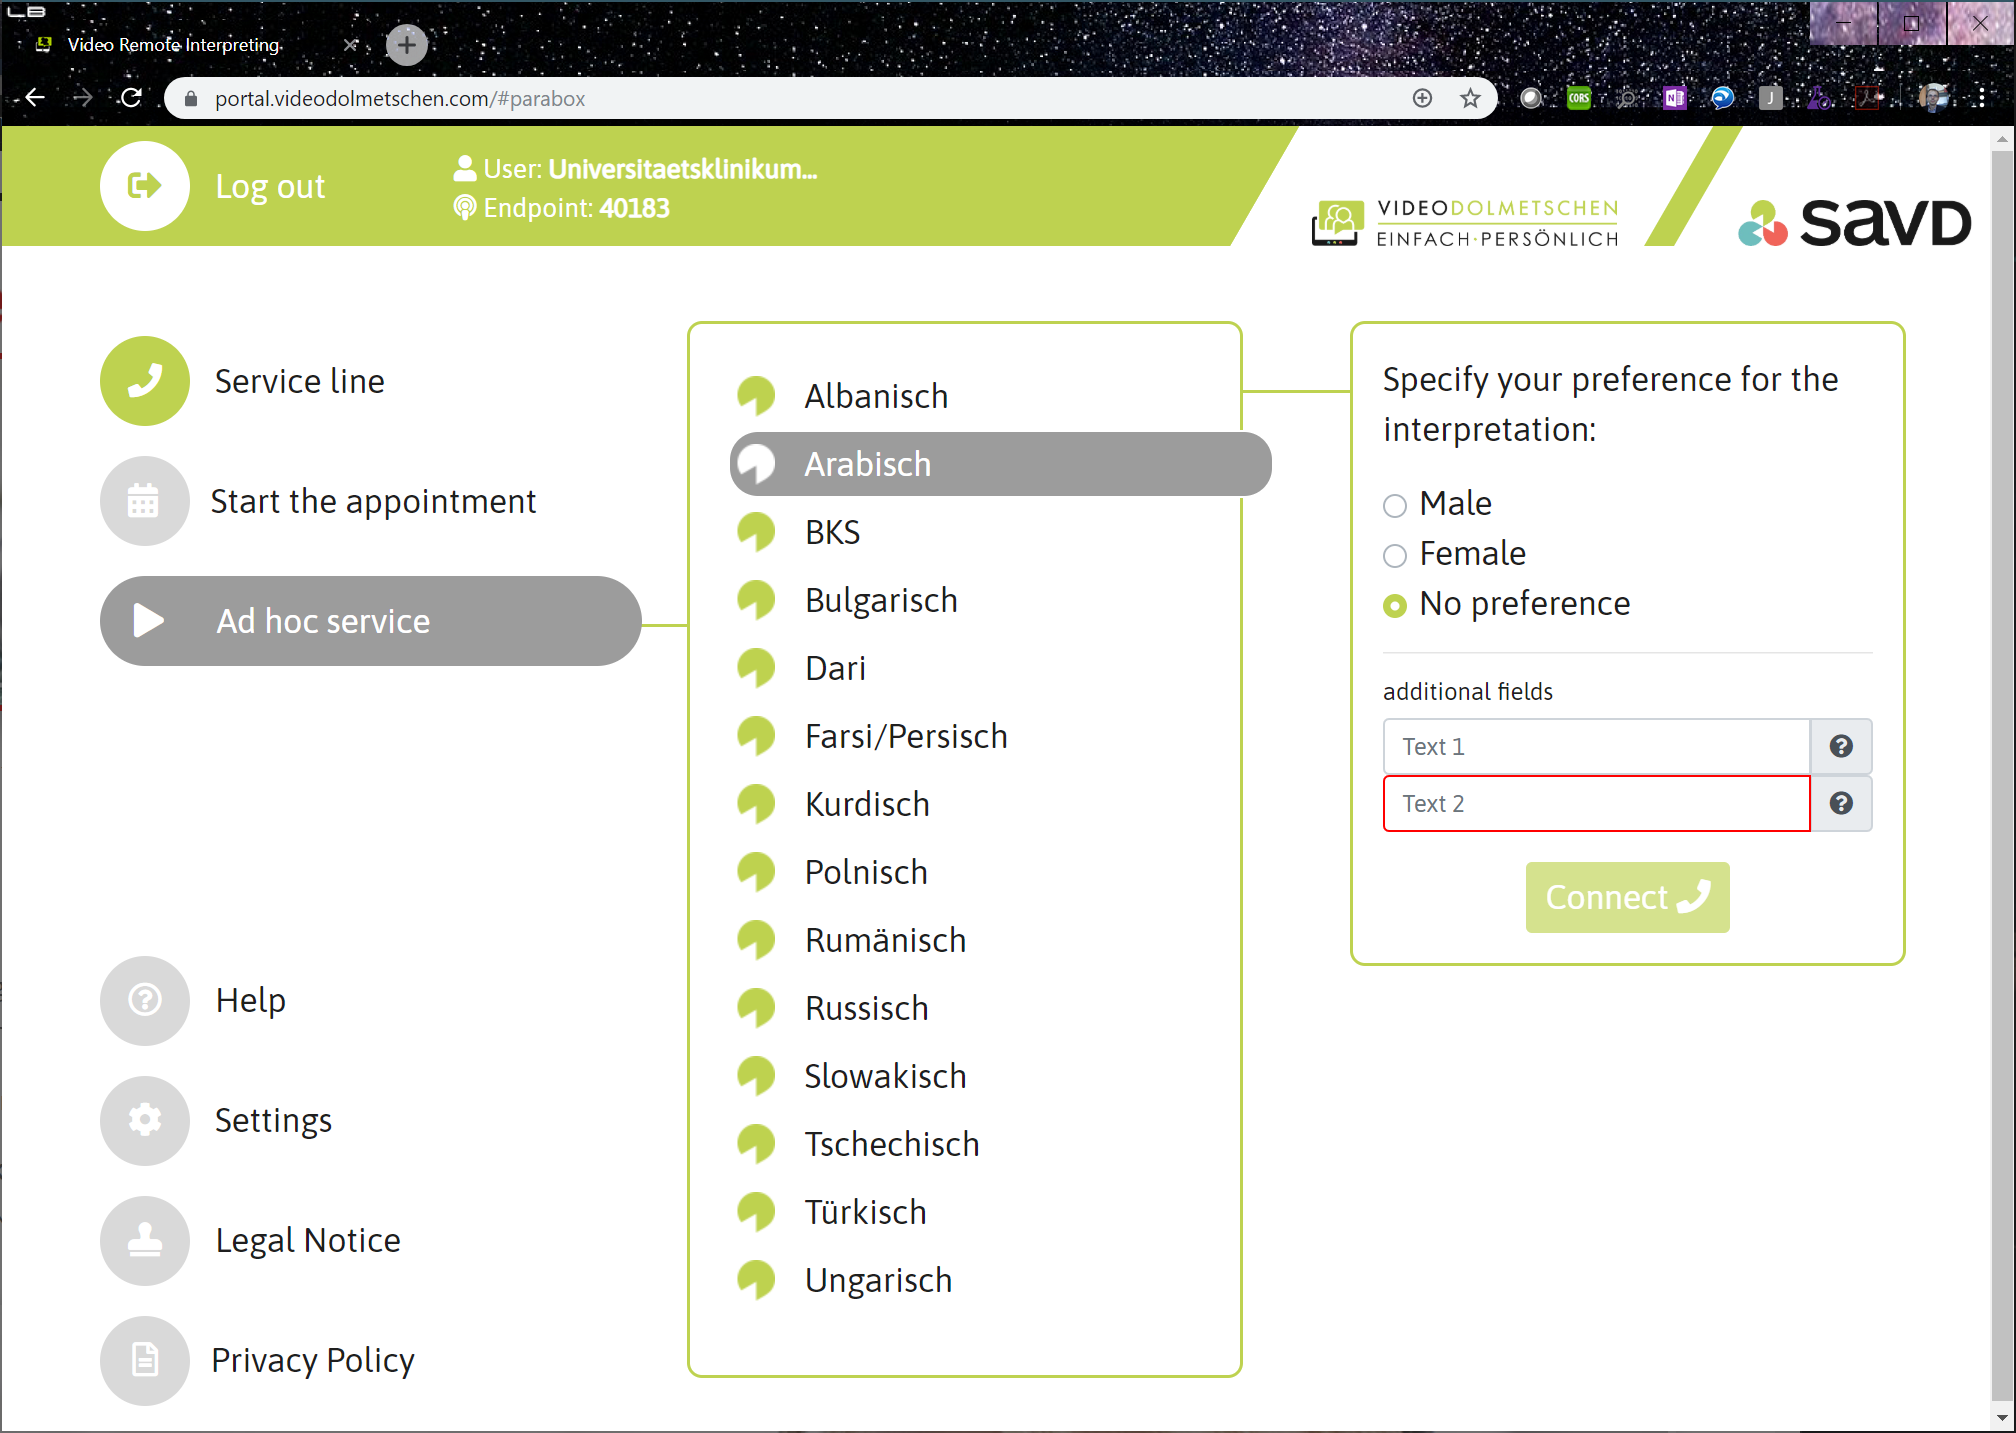Viewport: 2016px width, 1433px height.
Task: Click into the Text 2 input field
Action: click(1596, 803)
